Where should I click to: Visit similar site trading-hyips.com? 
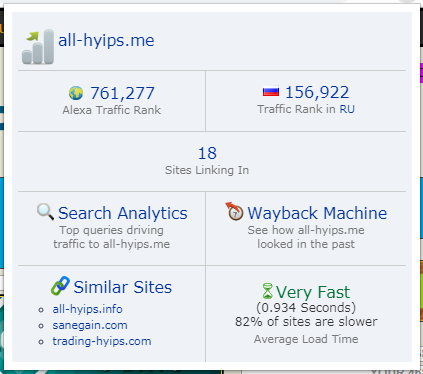[102, 341]
